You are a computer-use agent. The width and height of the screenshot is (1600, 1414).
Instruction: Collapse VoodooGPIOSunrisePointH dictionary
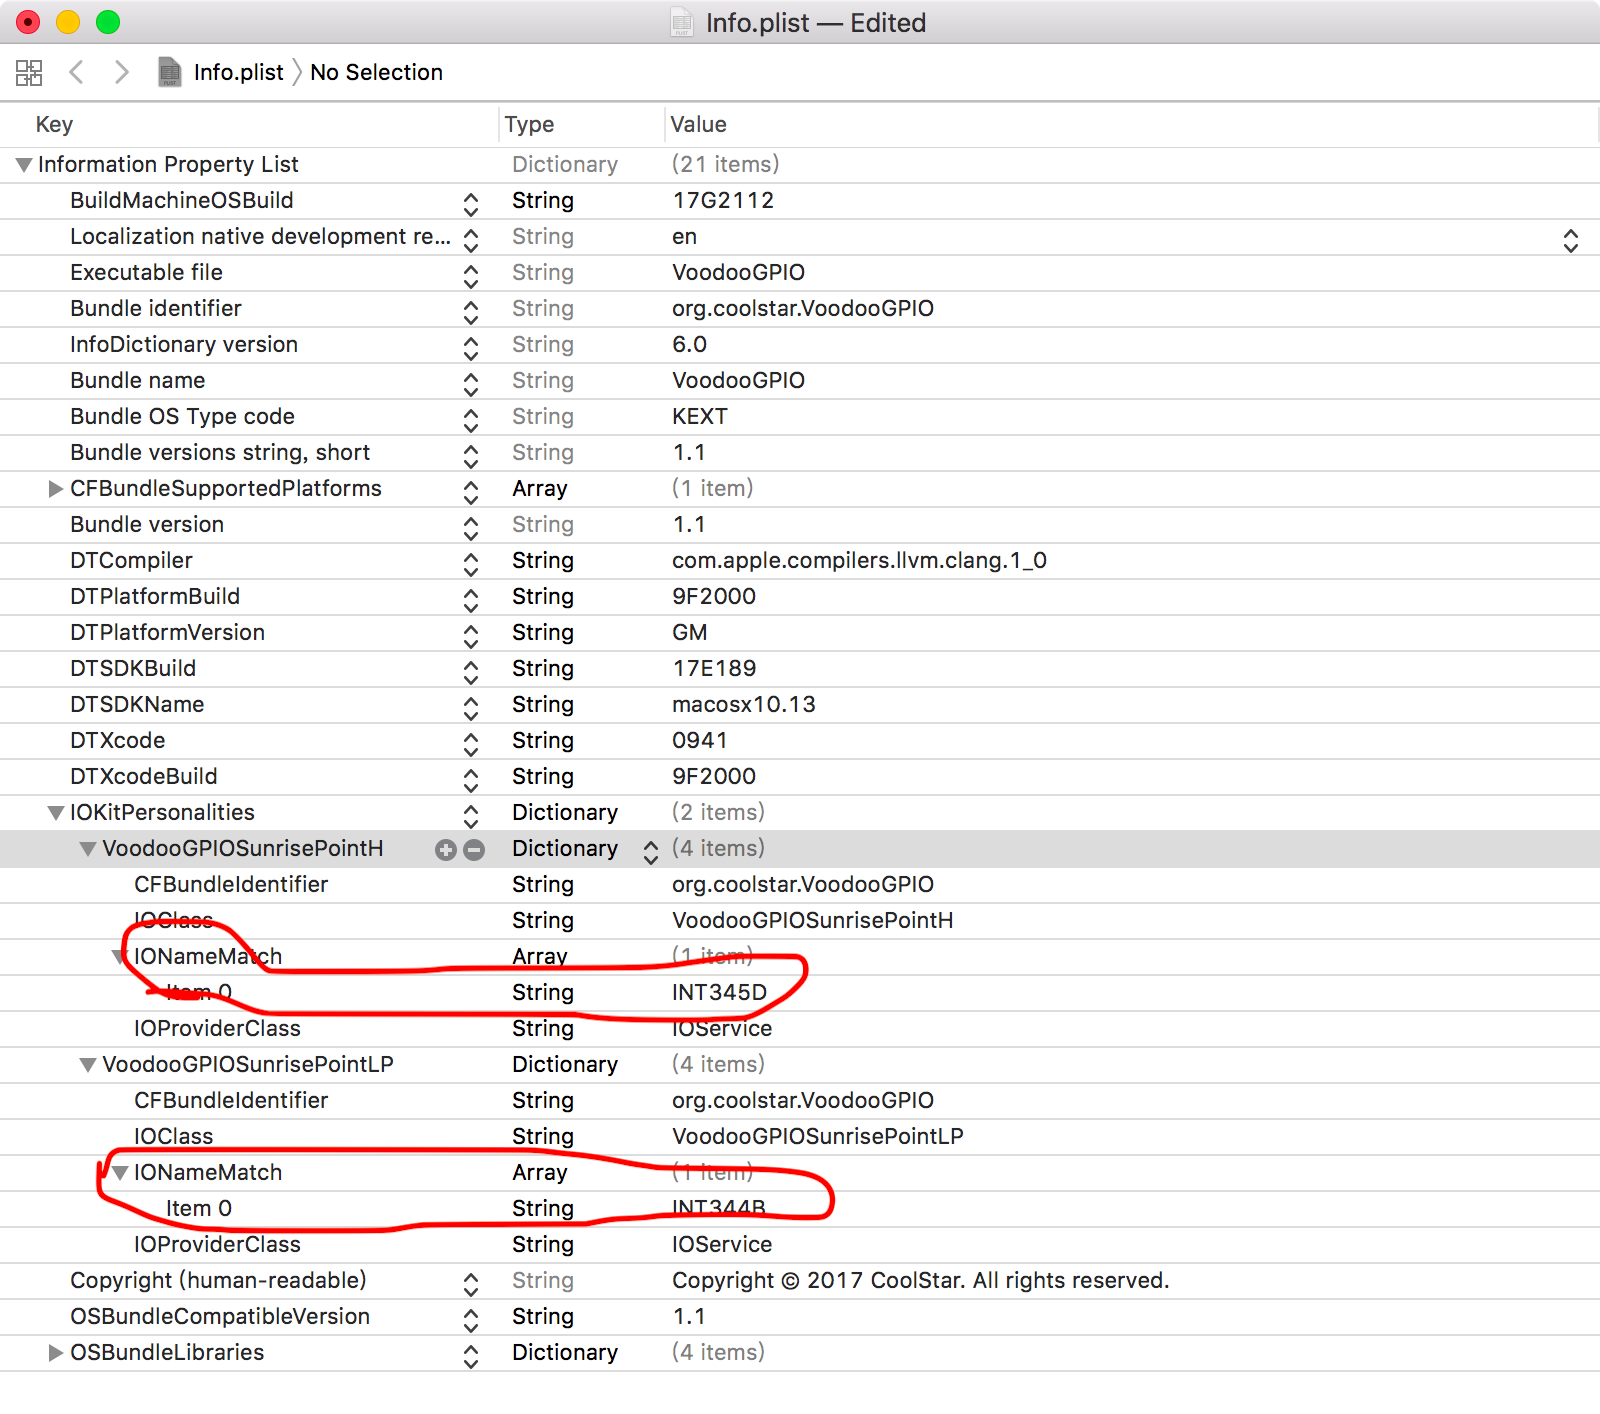pos(88,848)
